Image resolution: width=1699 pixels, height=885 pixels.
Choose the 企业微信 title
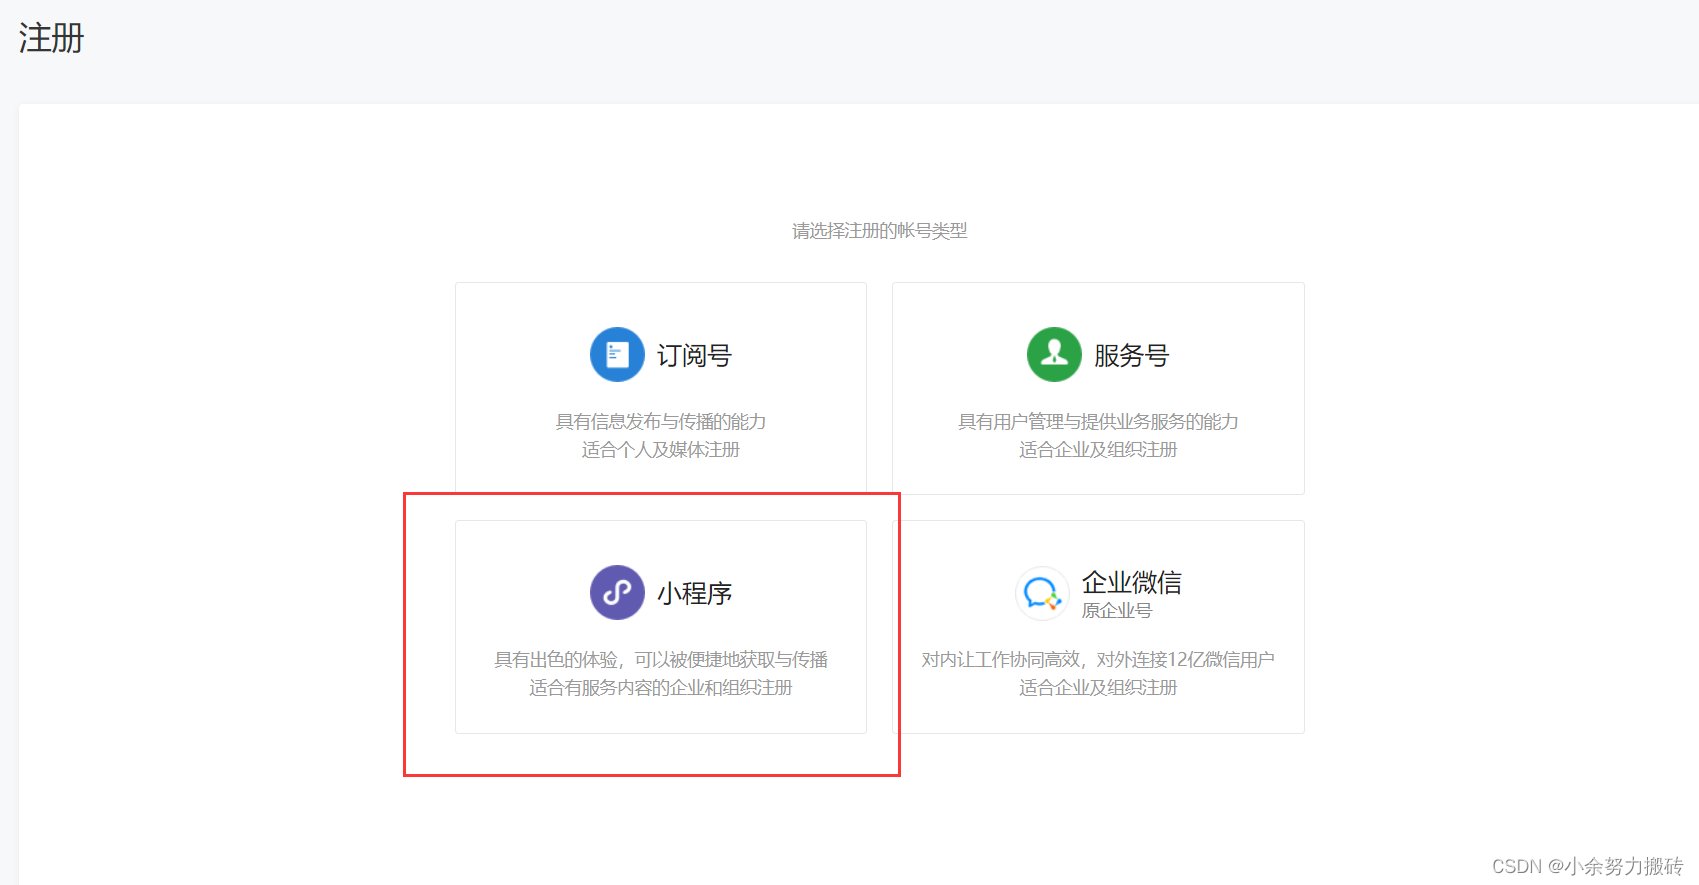(x=1131, y=582)
